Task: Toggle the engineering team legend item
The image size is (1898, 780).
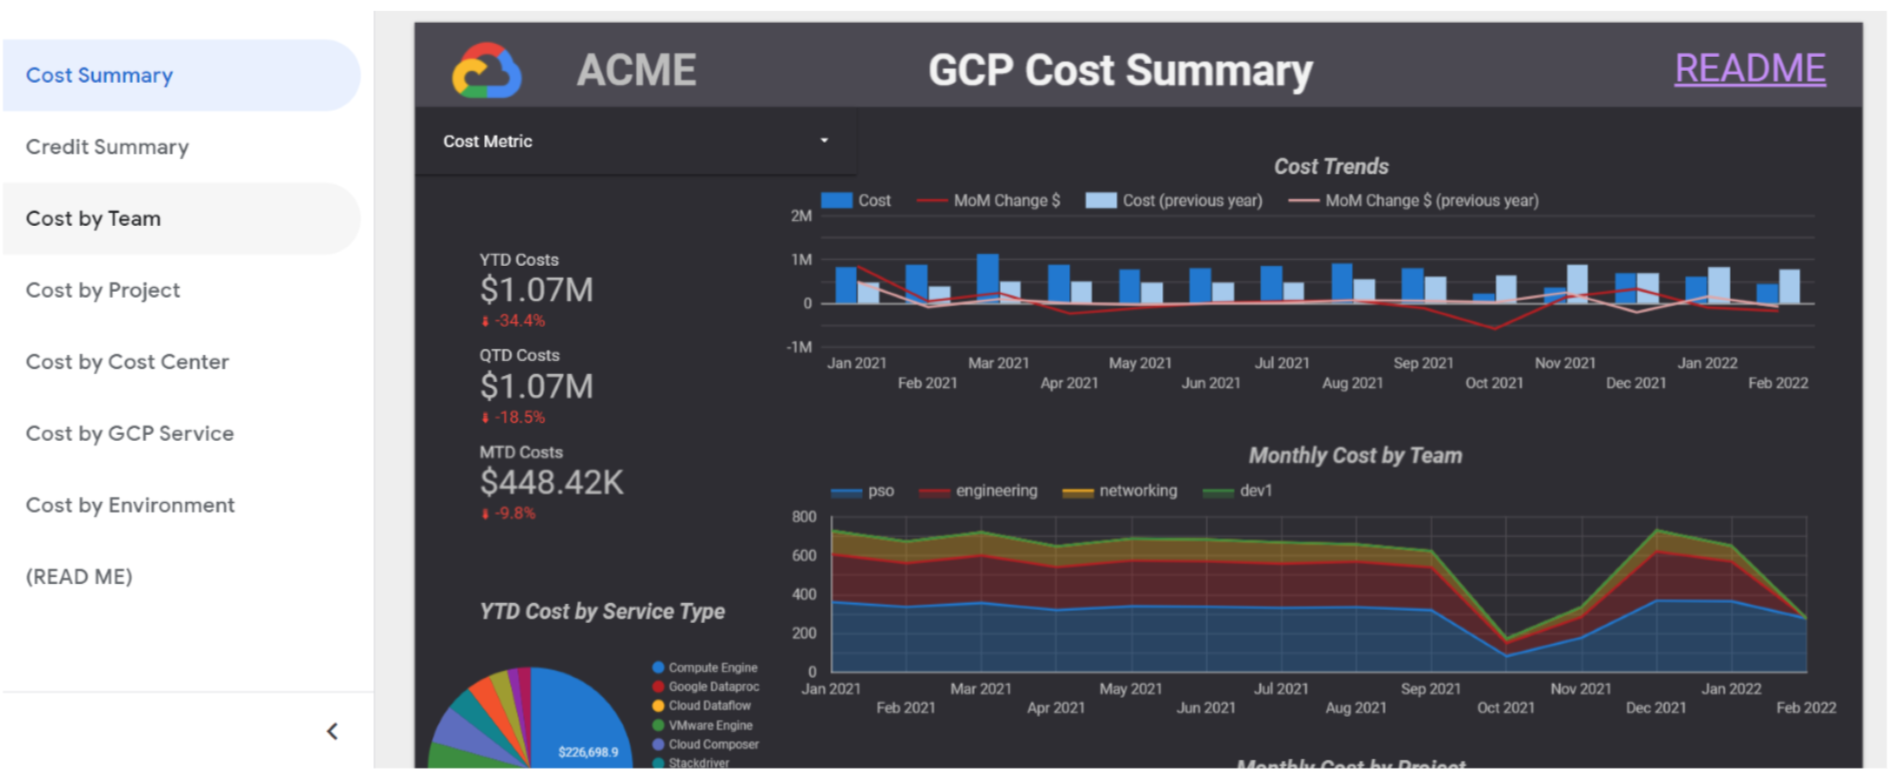Action: click(978, 491)
